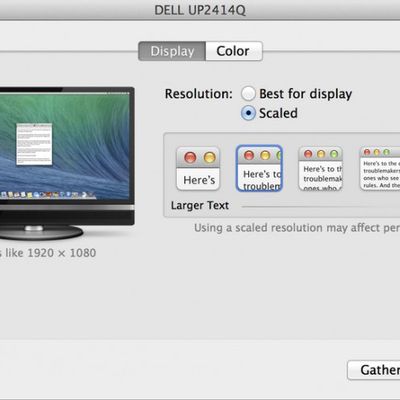Choose the smallest-text scaling thumbnail
Image resolution: width=400 pixels, height=400 pixels.
click(380, 169)
